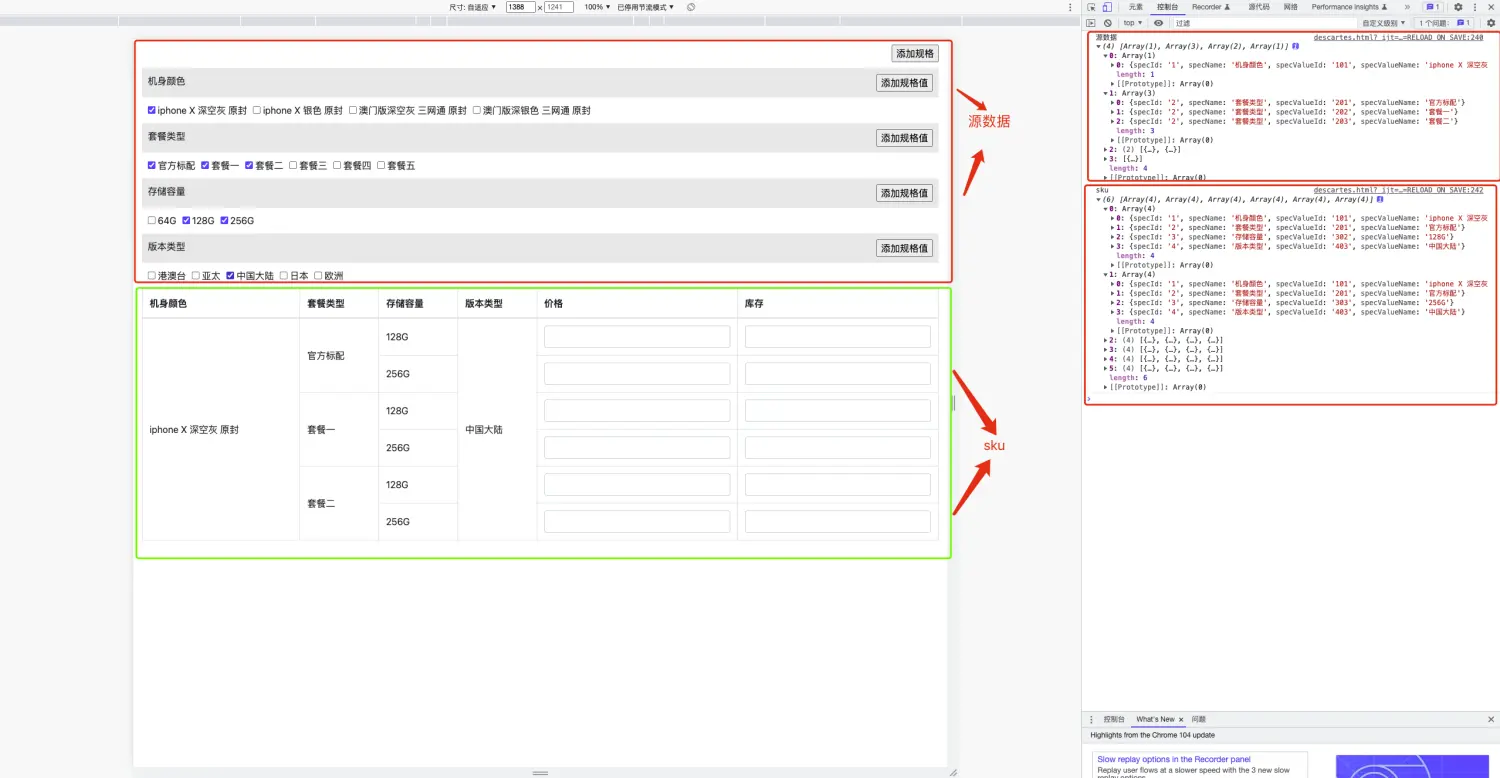
Task: Expand the 3: [{…}] node in source data
Action: (x=1106, y=159)
